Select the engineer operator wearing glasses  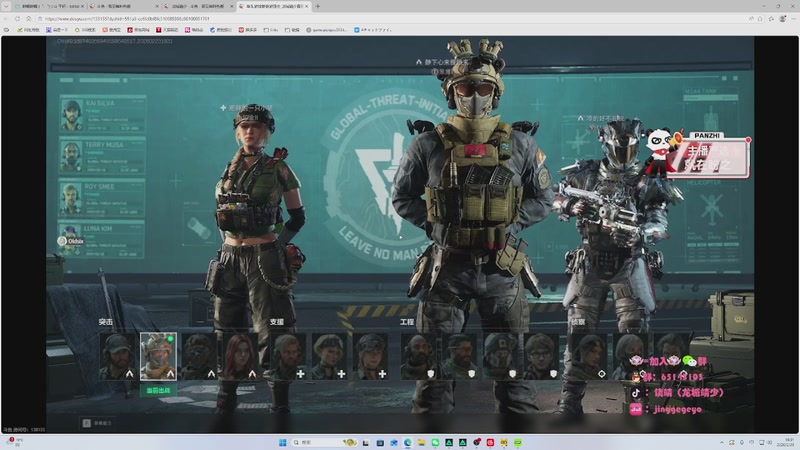pyautogui.click(x=541, y=356)
